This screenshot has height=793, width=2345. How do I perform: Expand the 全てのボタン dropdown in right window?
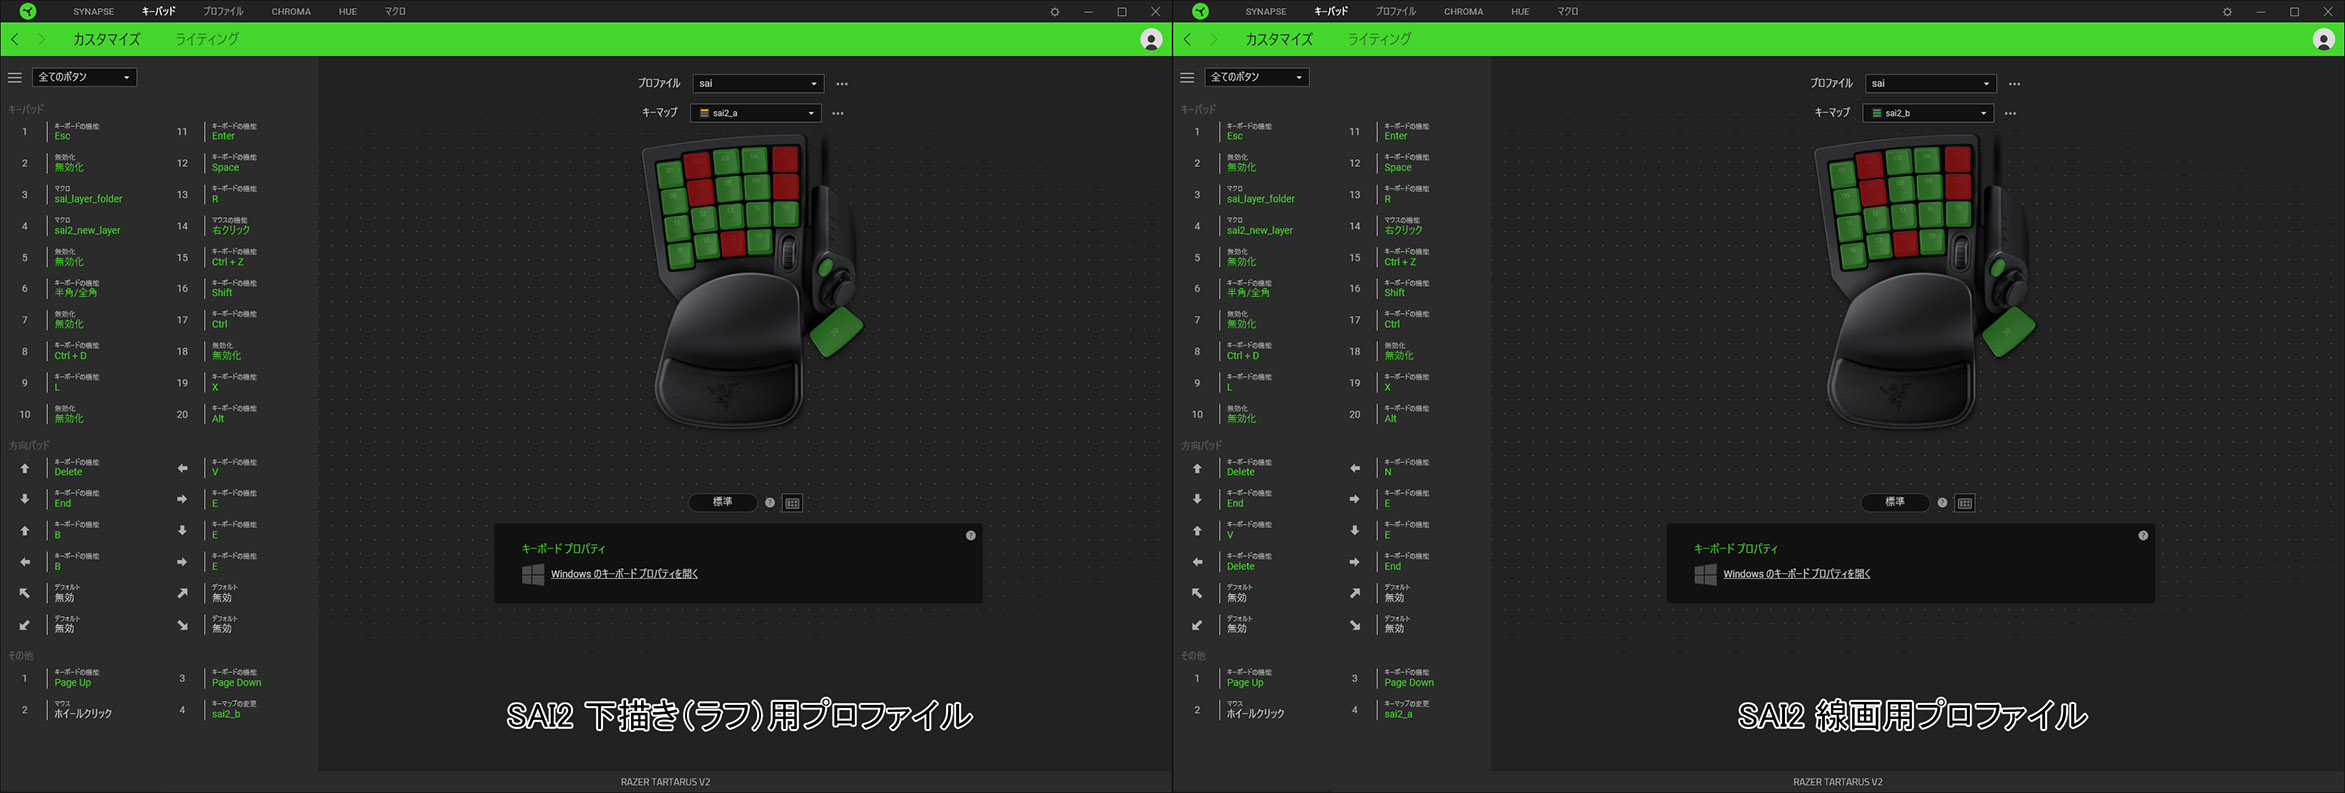click(1257, 77)
